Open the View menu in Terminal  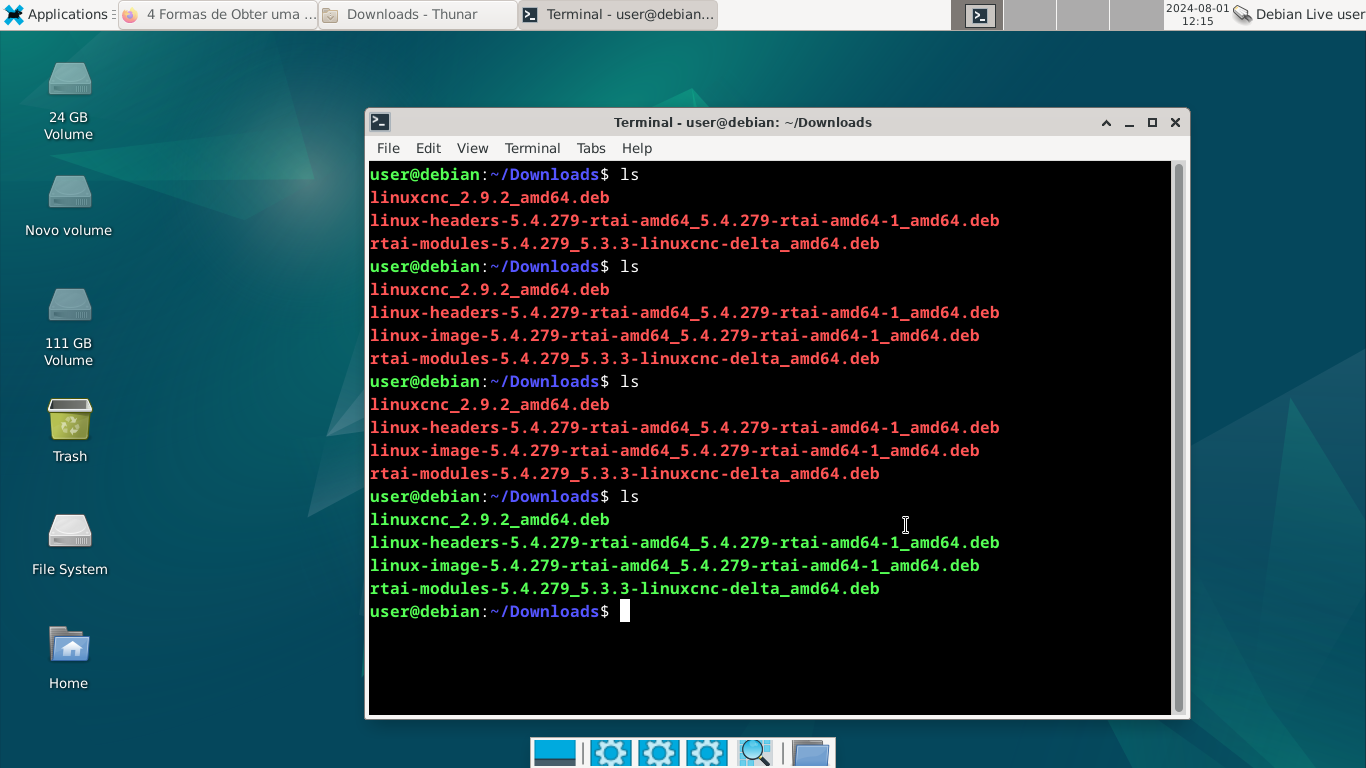pyautogui.click(x=472, y=148)
